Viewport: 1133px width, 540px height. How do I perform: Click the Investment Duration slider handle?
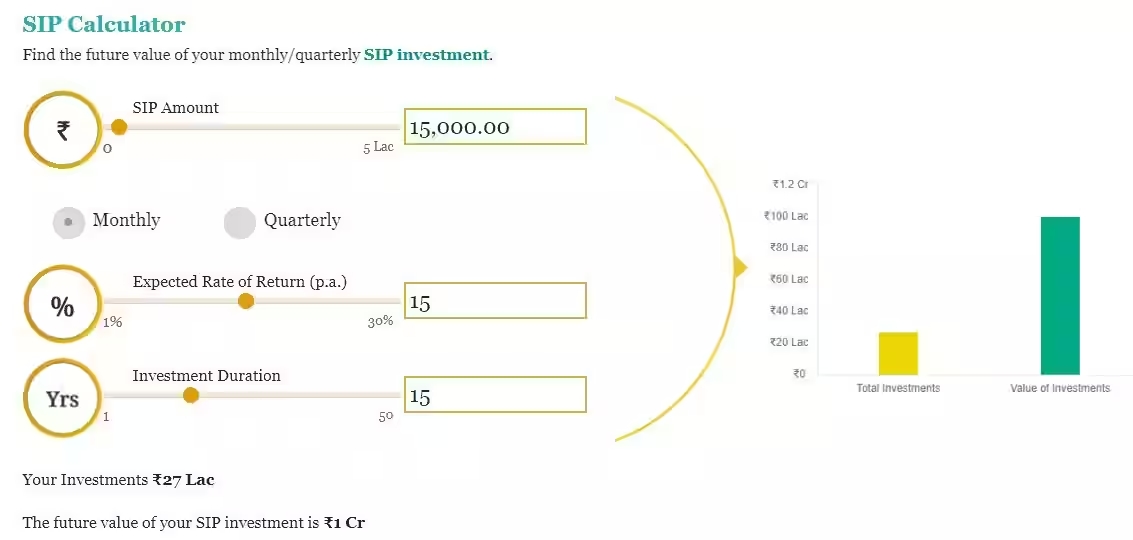[191, 395]
